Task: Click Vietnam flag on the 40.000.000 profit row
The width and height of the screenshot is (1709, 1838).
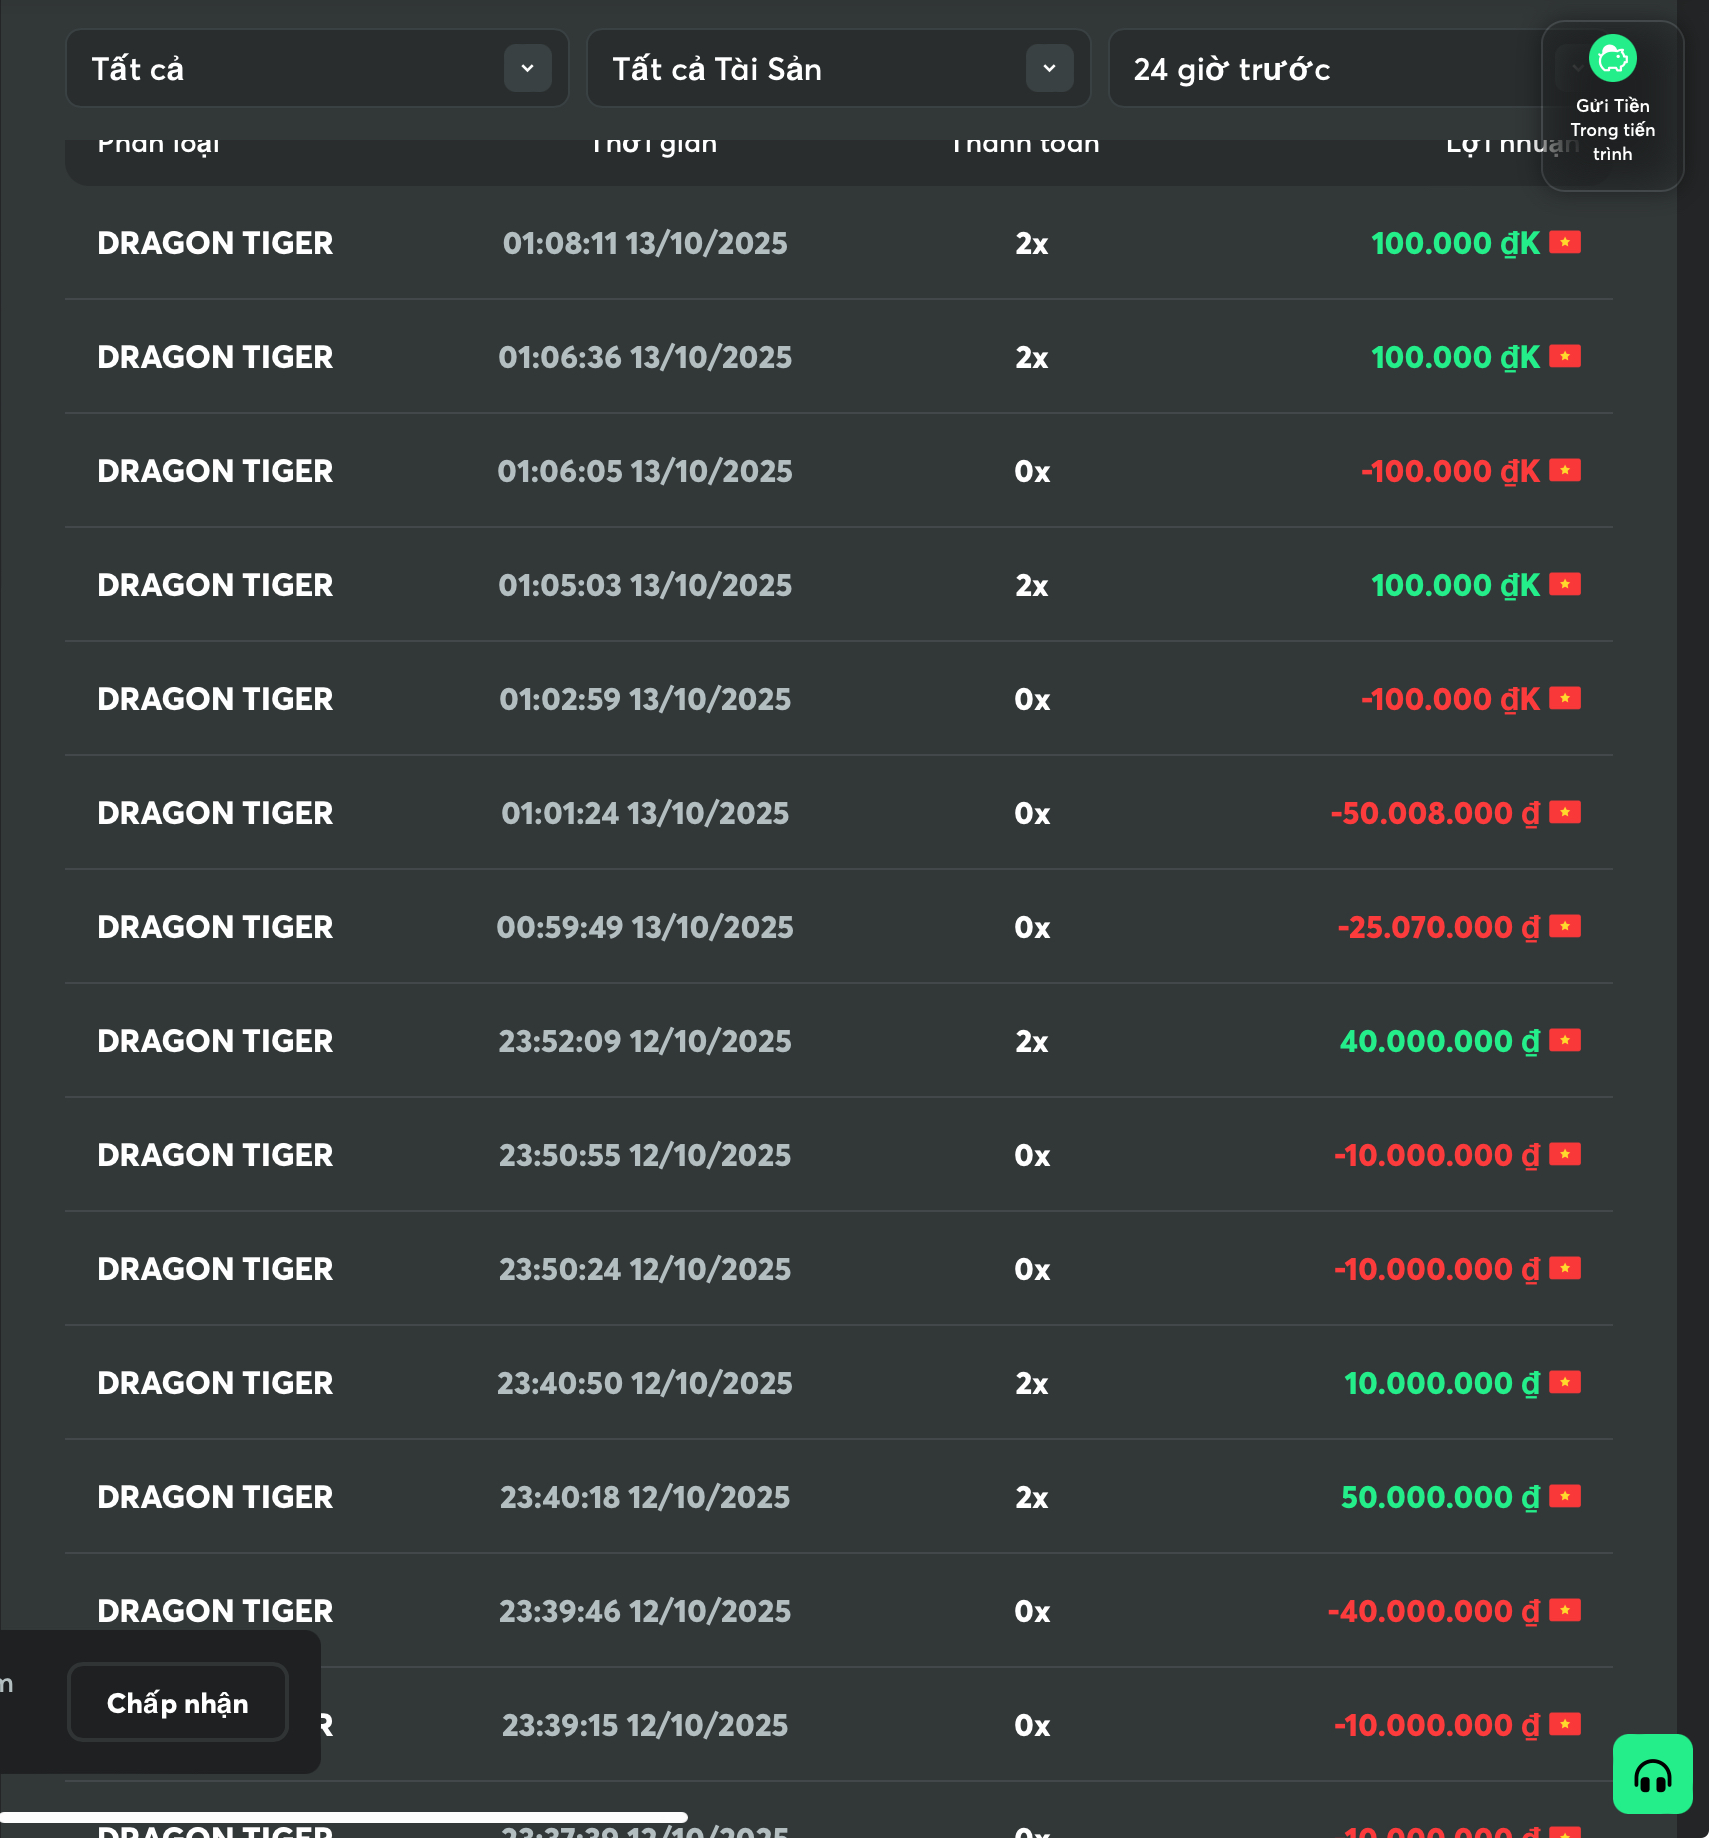Action: pos(1565,1041)
